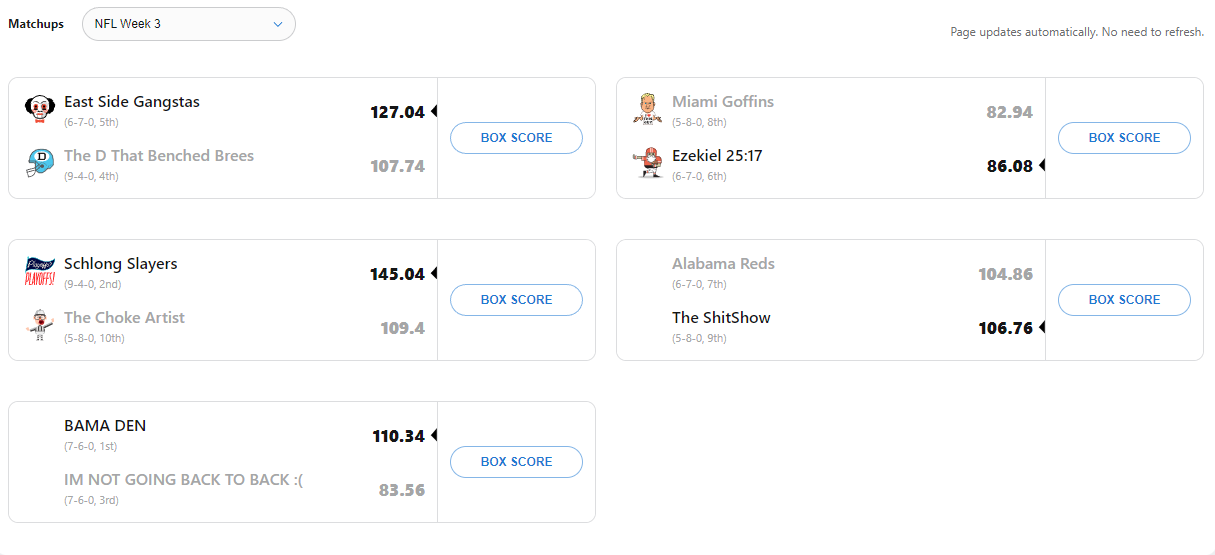This screenshot has width=1215, height=555.
Task: View box score for Schlong Slayers game
Action: pos(516,300)
